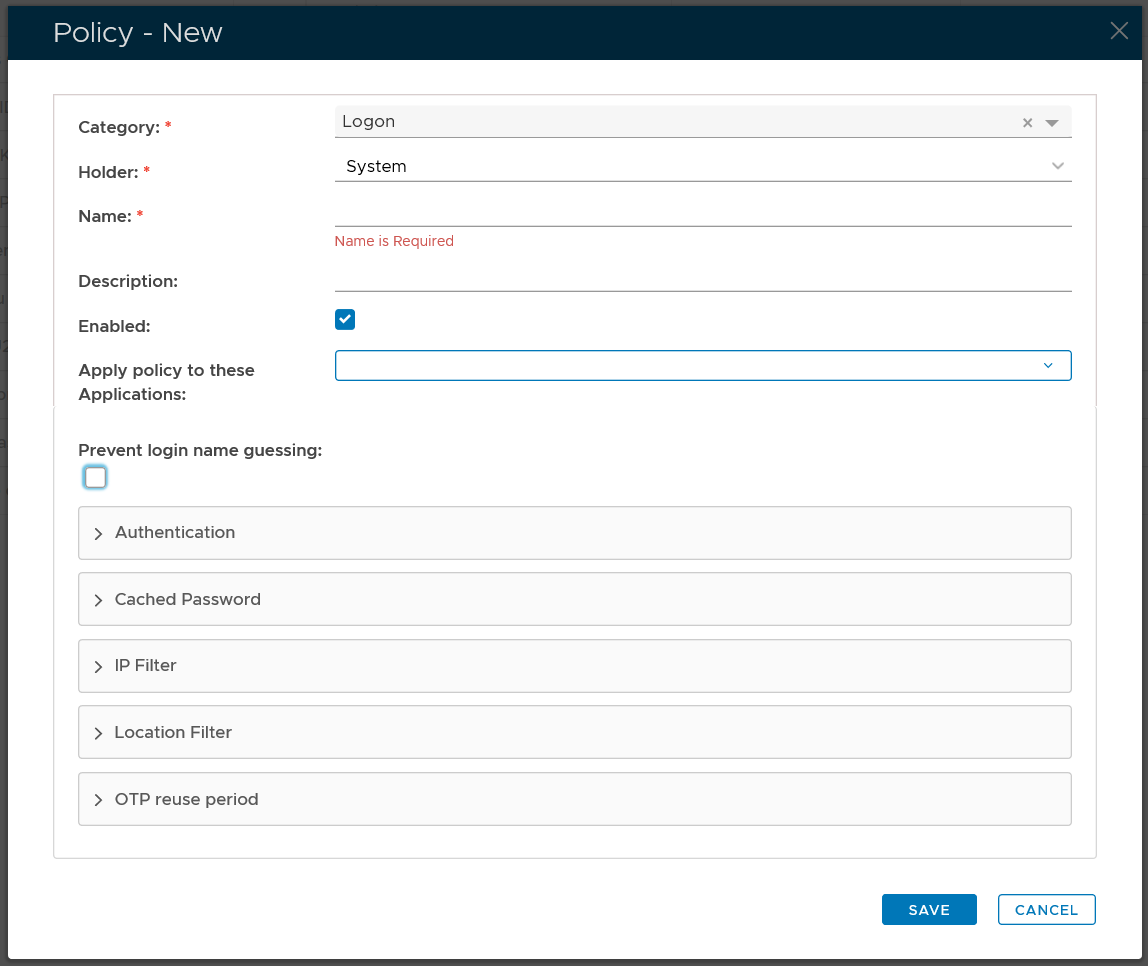Expand the OTP reuse period section

click(186, 800)
